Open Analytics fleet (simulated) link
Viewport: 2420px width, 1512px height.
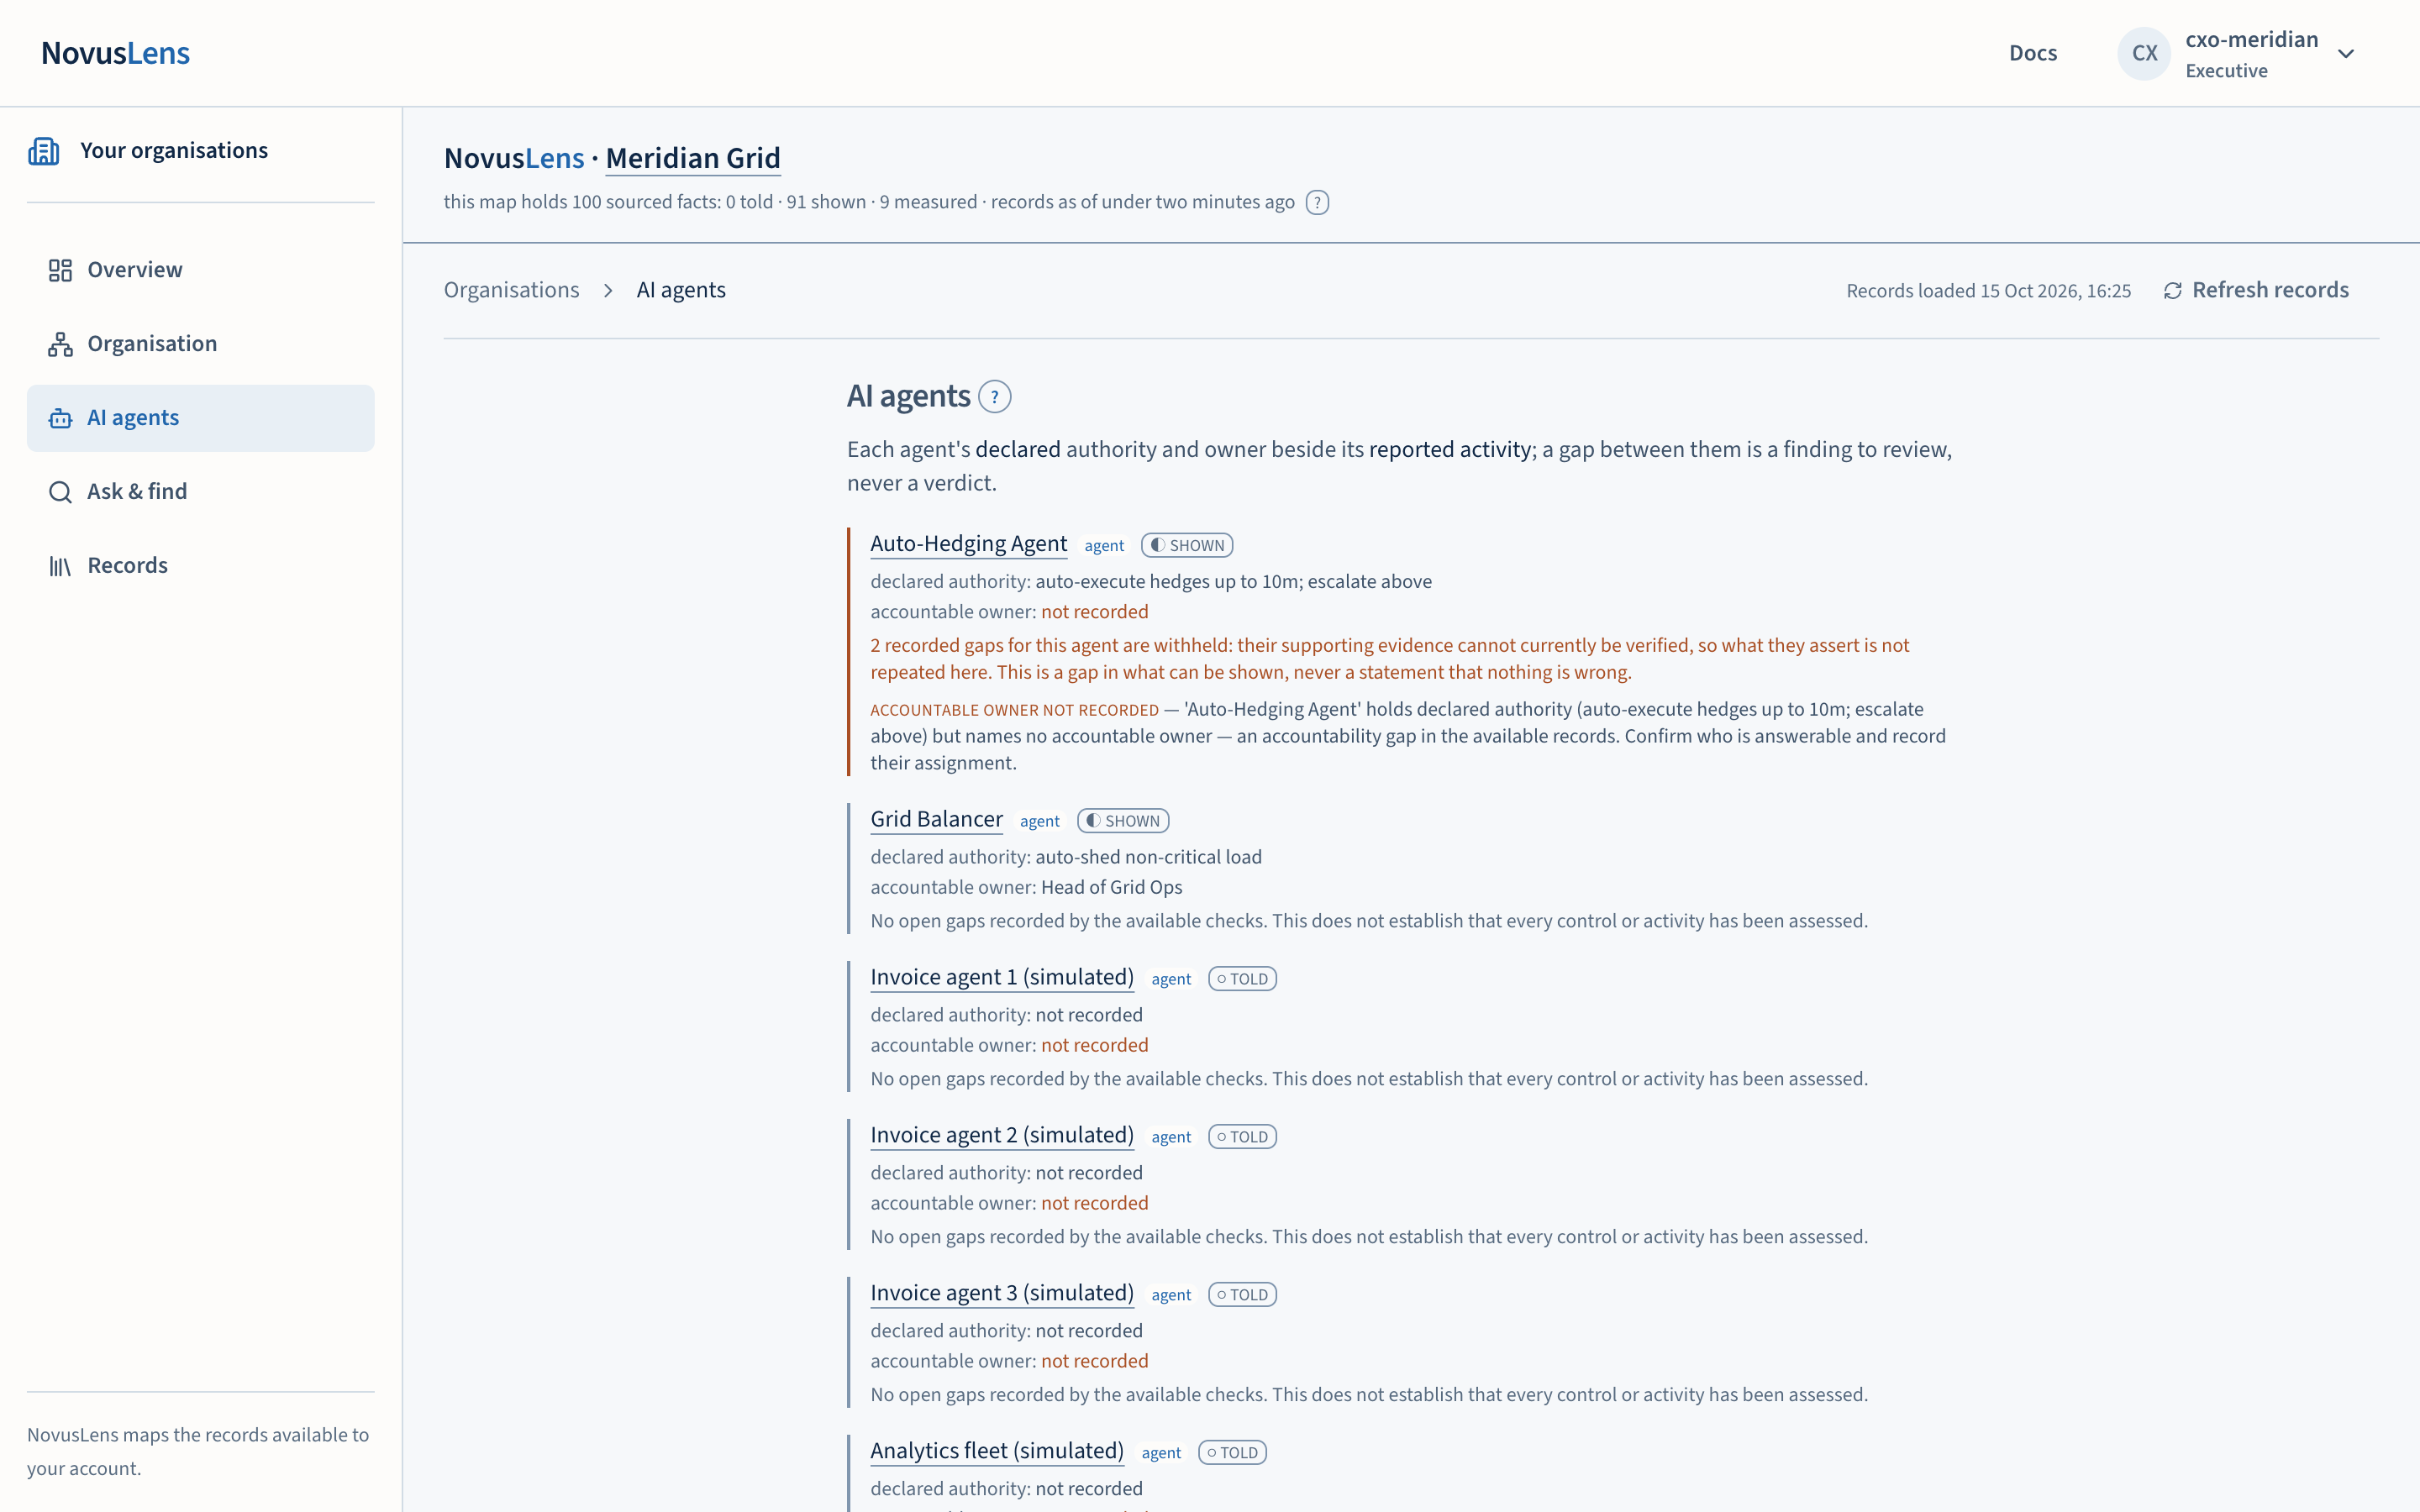tap(997, 1451)
